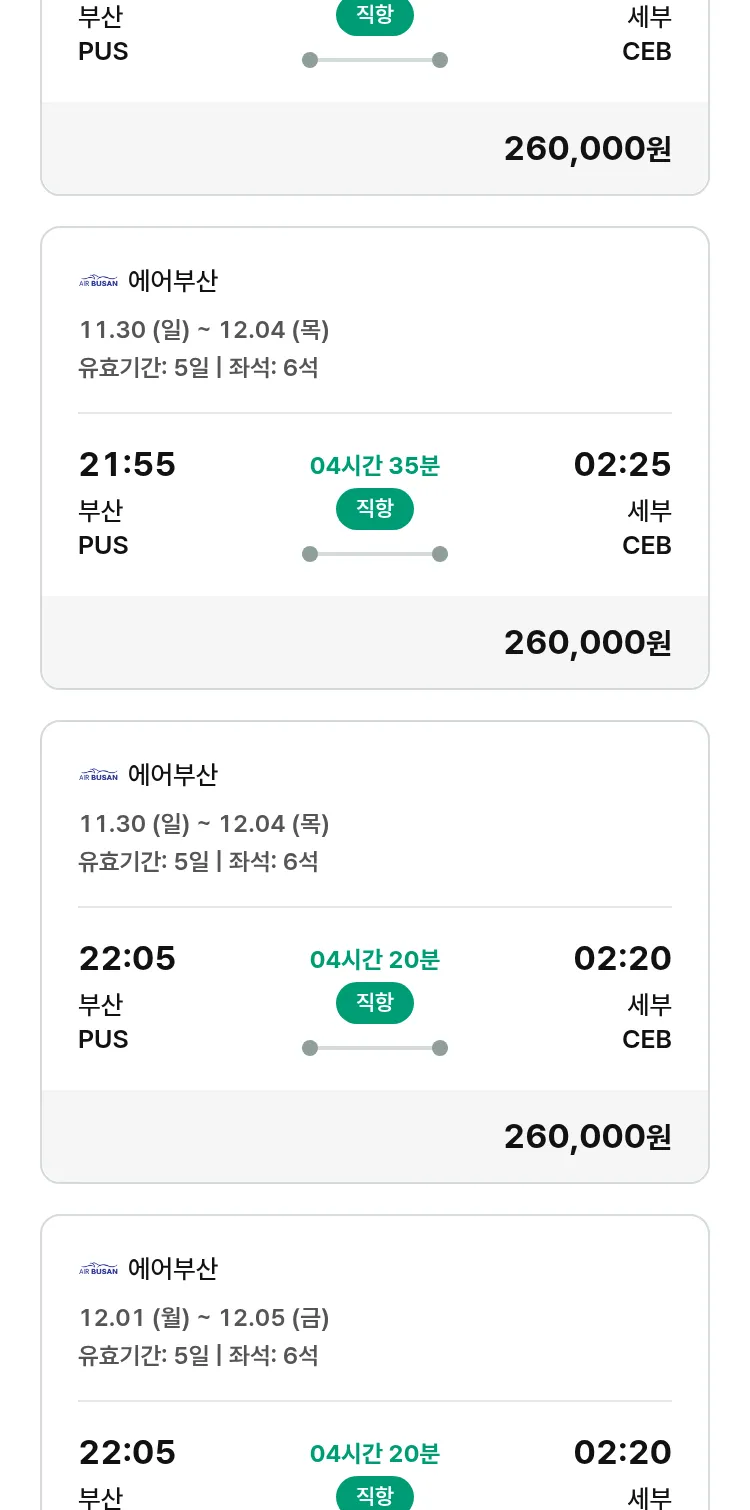Tap the 260,000원 price in the topmost card
This screenshot has width=750, height=1510.
(x=587, y=149)
